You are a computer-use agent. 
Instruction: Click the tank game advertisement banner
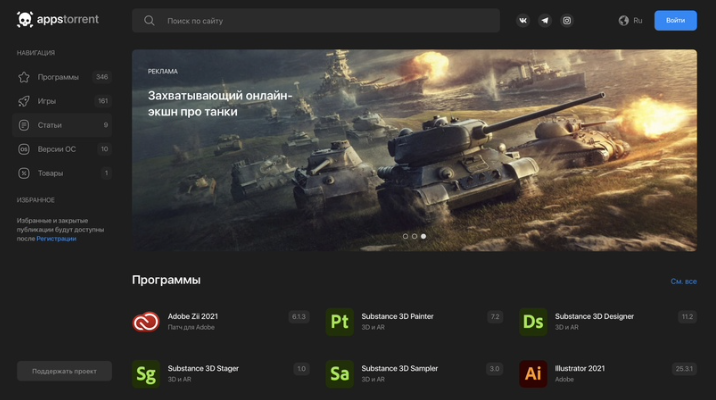coord(414,150)
